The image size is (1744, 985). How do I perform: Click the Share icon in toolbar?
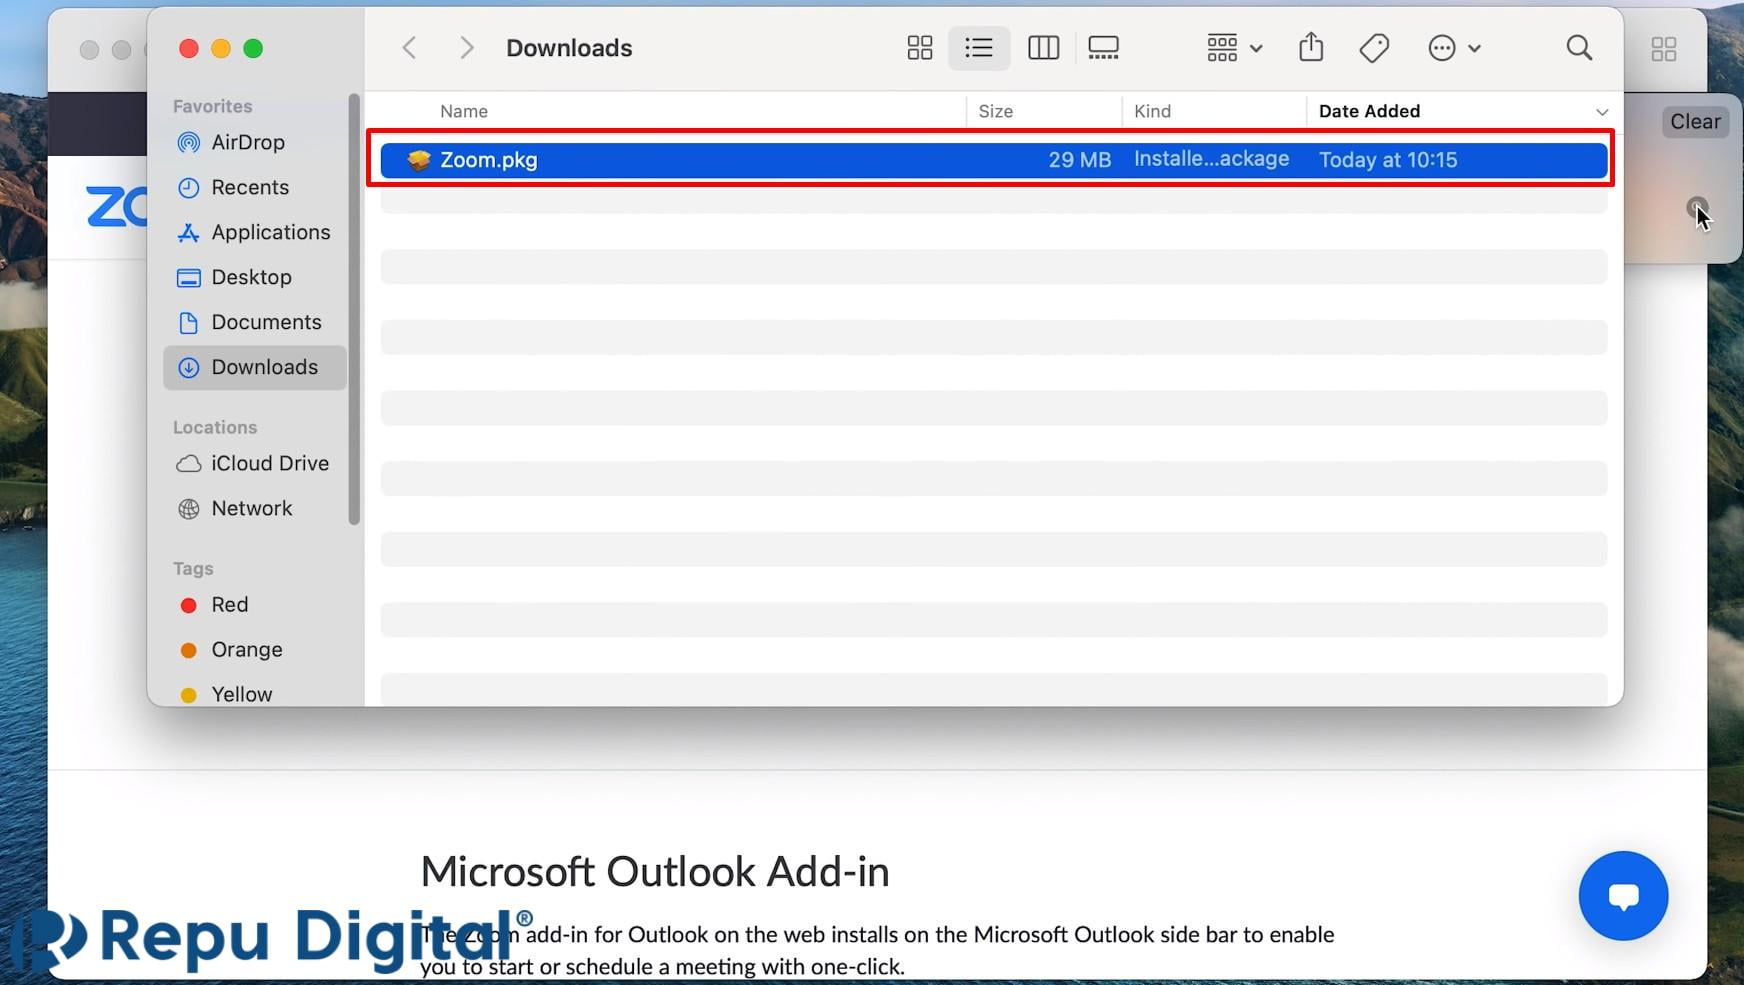coord(1311,48)
